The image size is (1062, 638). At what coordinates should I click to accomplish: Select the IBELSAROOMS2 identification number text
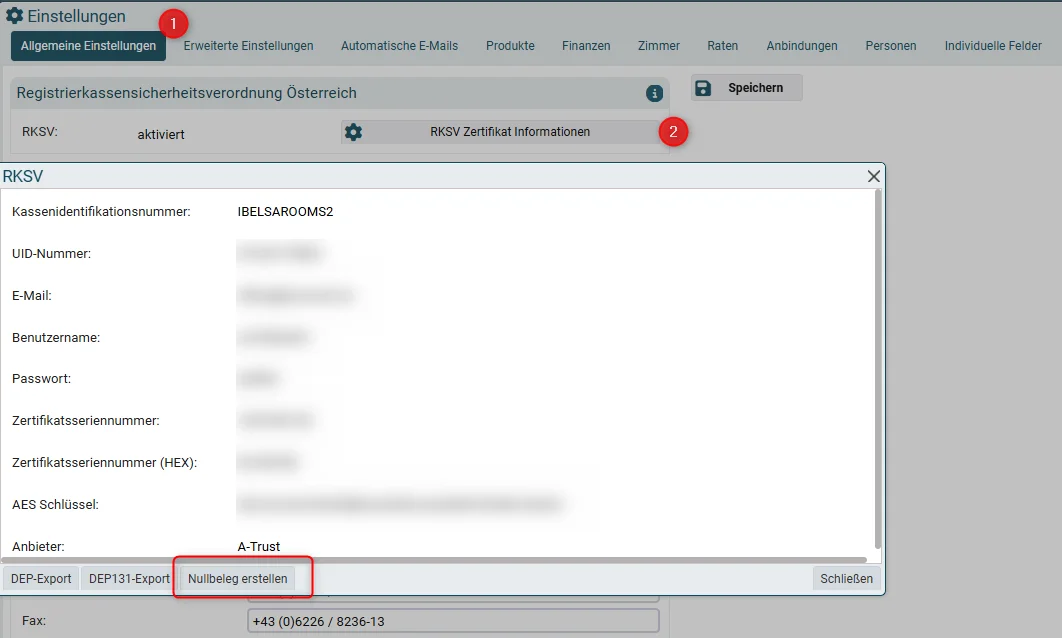(x=285, y=212)
